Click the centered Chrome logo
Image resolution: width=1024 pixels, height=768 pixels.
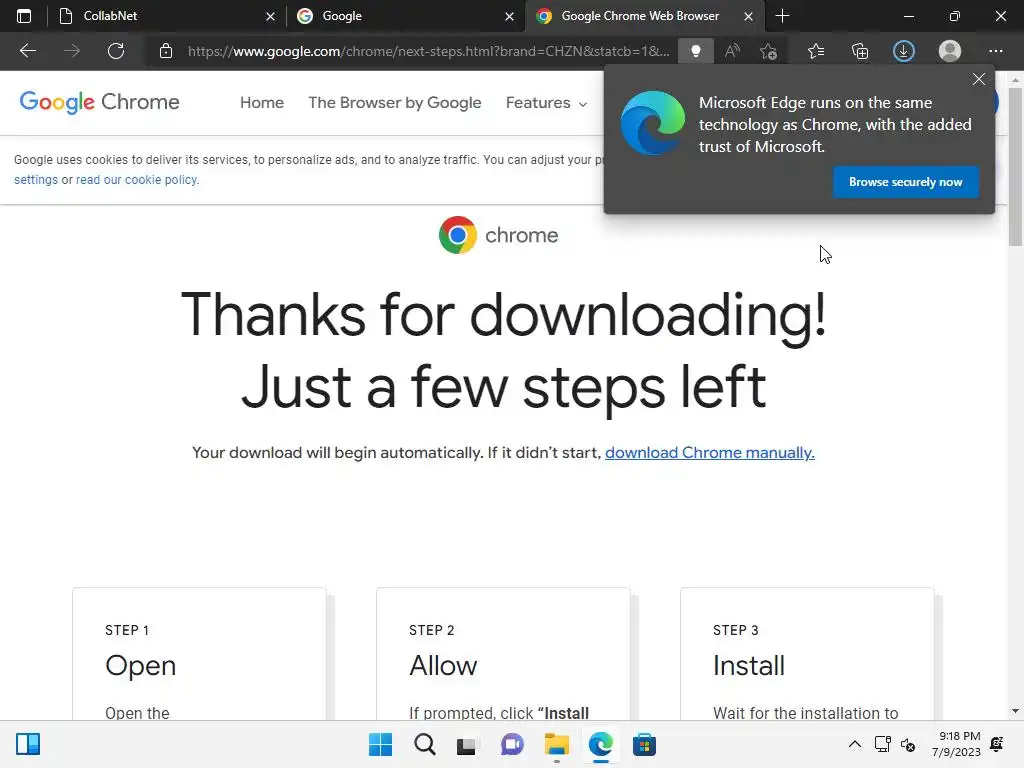click(498, 235)
